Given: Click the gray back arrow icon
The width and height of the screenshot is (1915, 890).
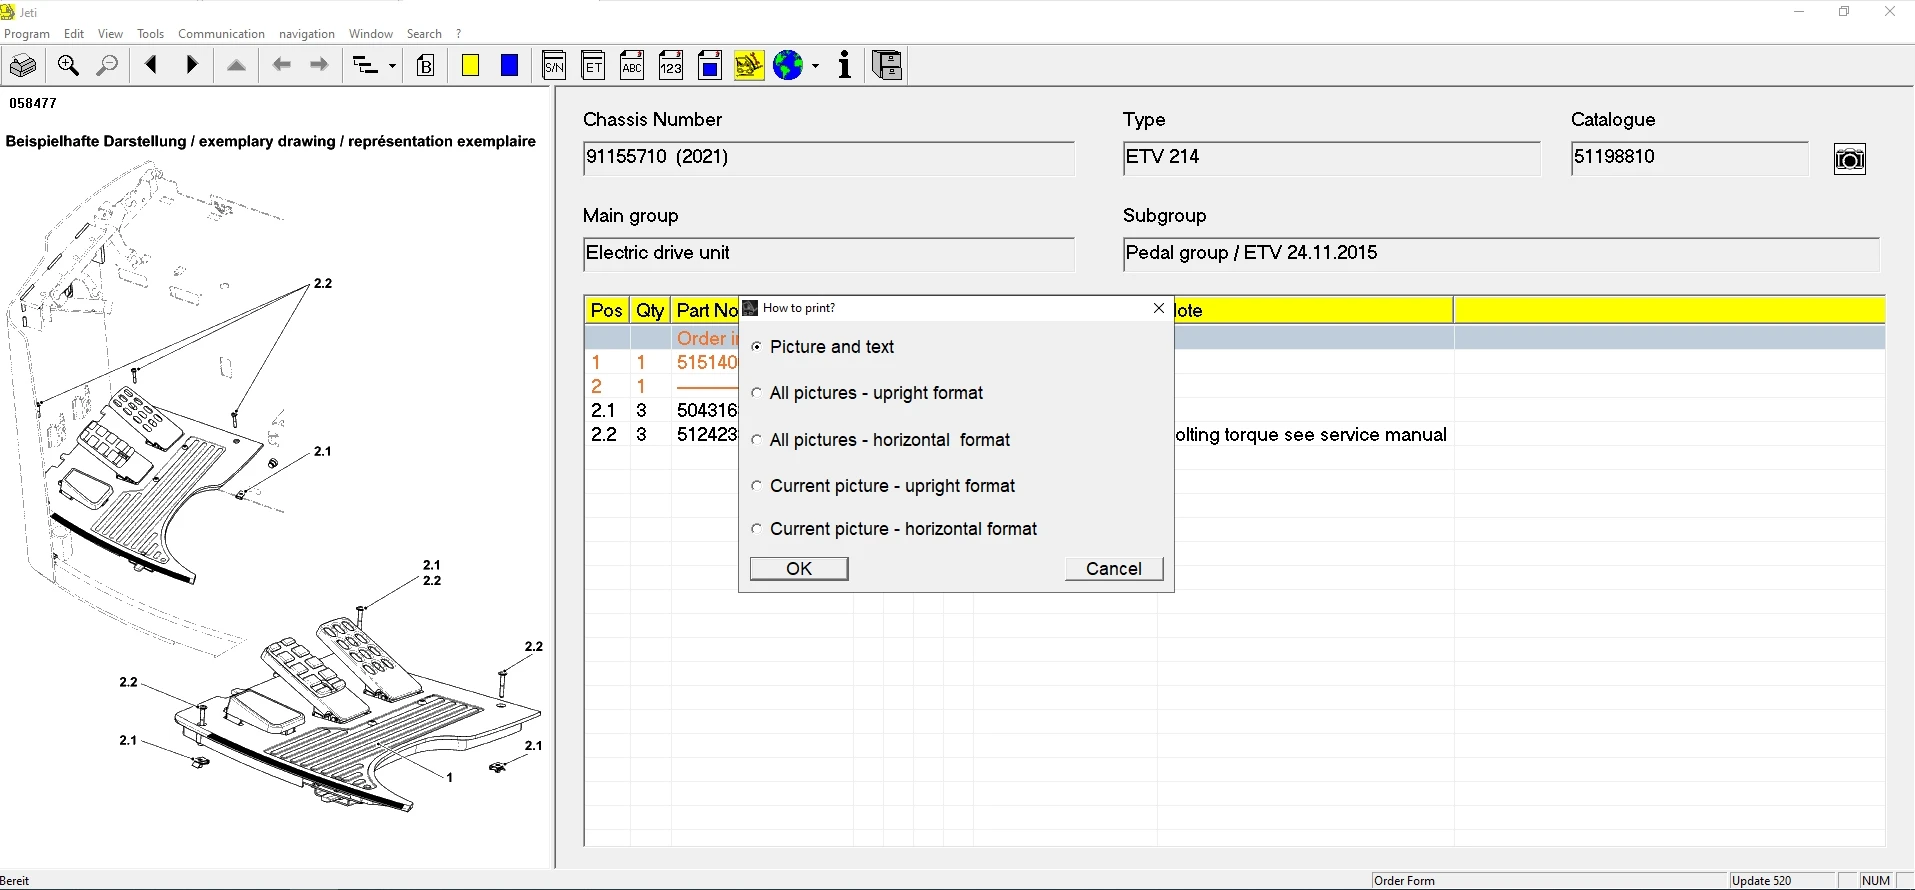Looking at the screenshot, I should 282,66.
